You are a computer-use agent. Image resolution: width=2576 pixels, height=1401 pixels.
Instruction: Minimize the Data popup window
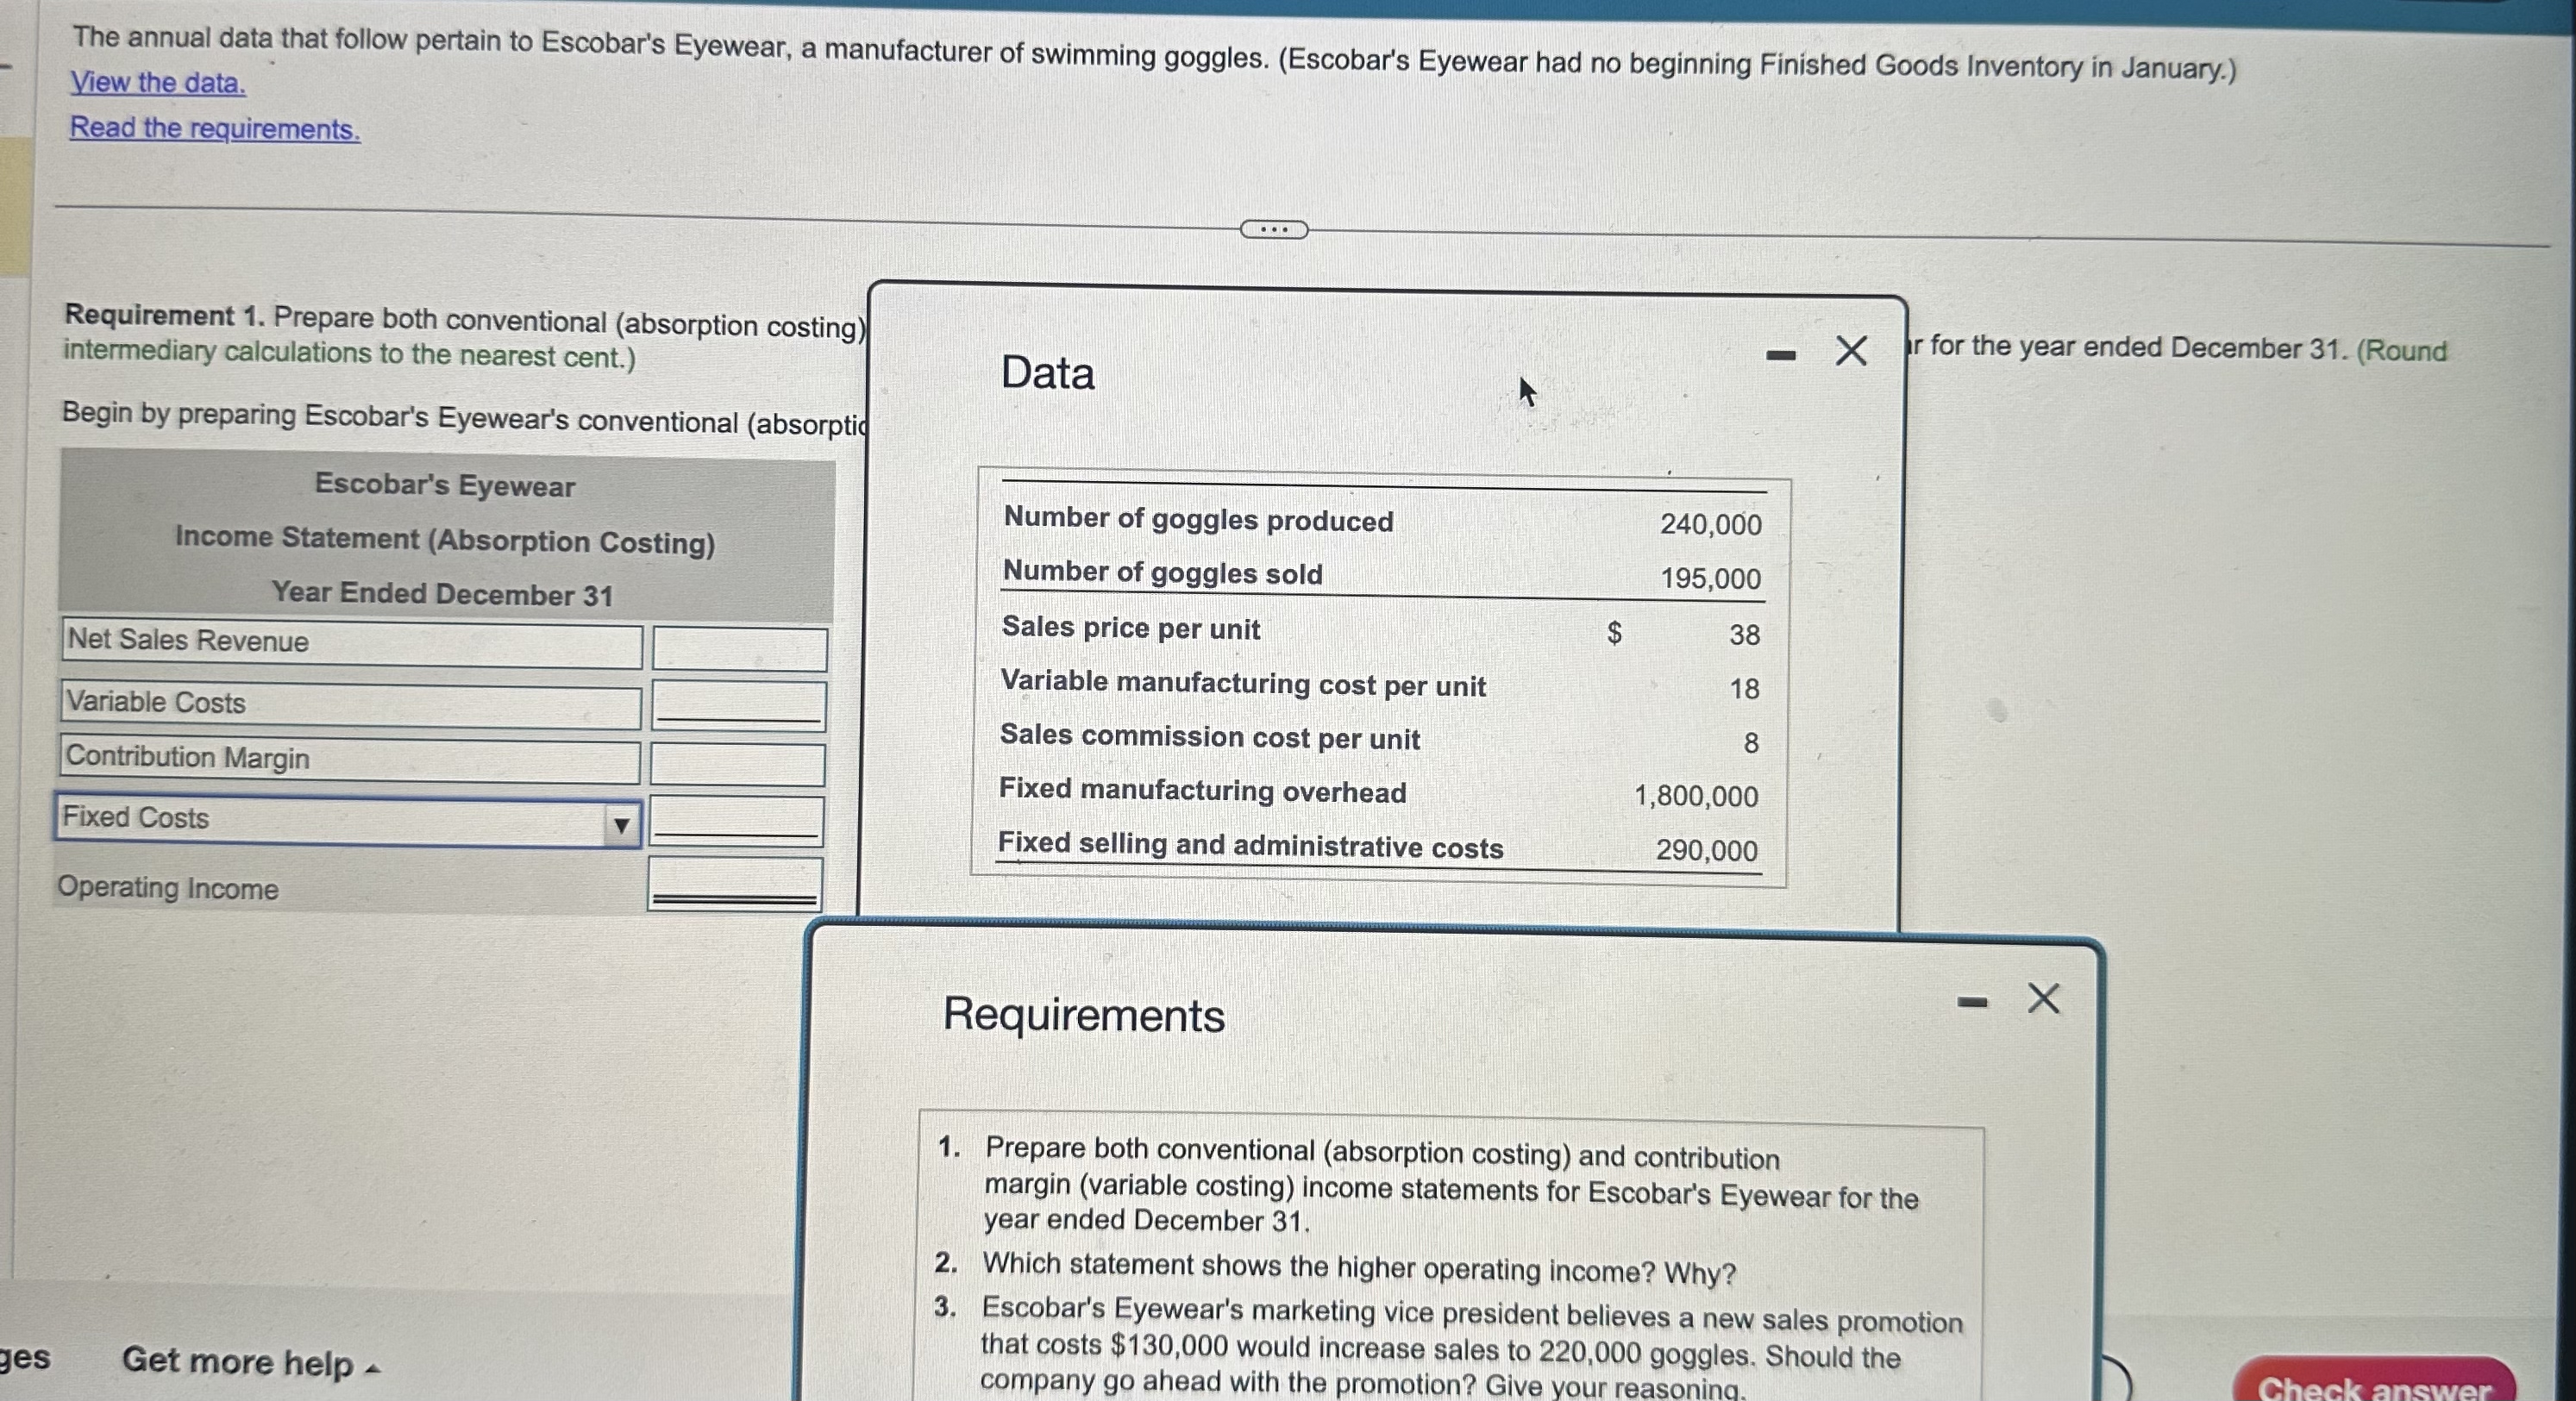pyautogui.click(x=1781, y=355)
